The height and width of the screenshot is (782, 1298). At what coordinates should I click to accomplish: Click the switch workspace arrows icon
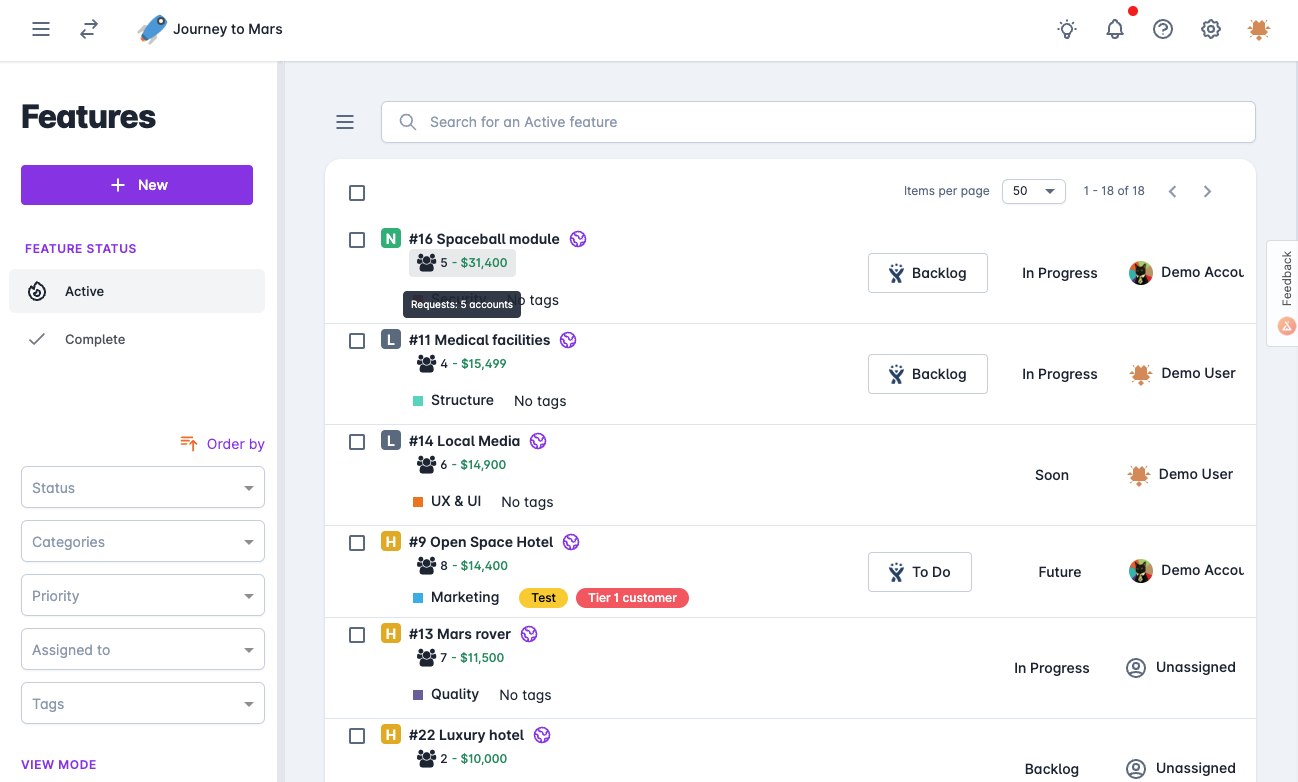point(89,29)
